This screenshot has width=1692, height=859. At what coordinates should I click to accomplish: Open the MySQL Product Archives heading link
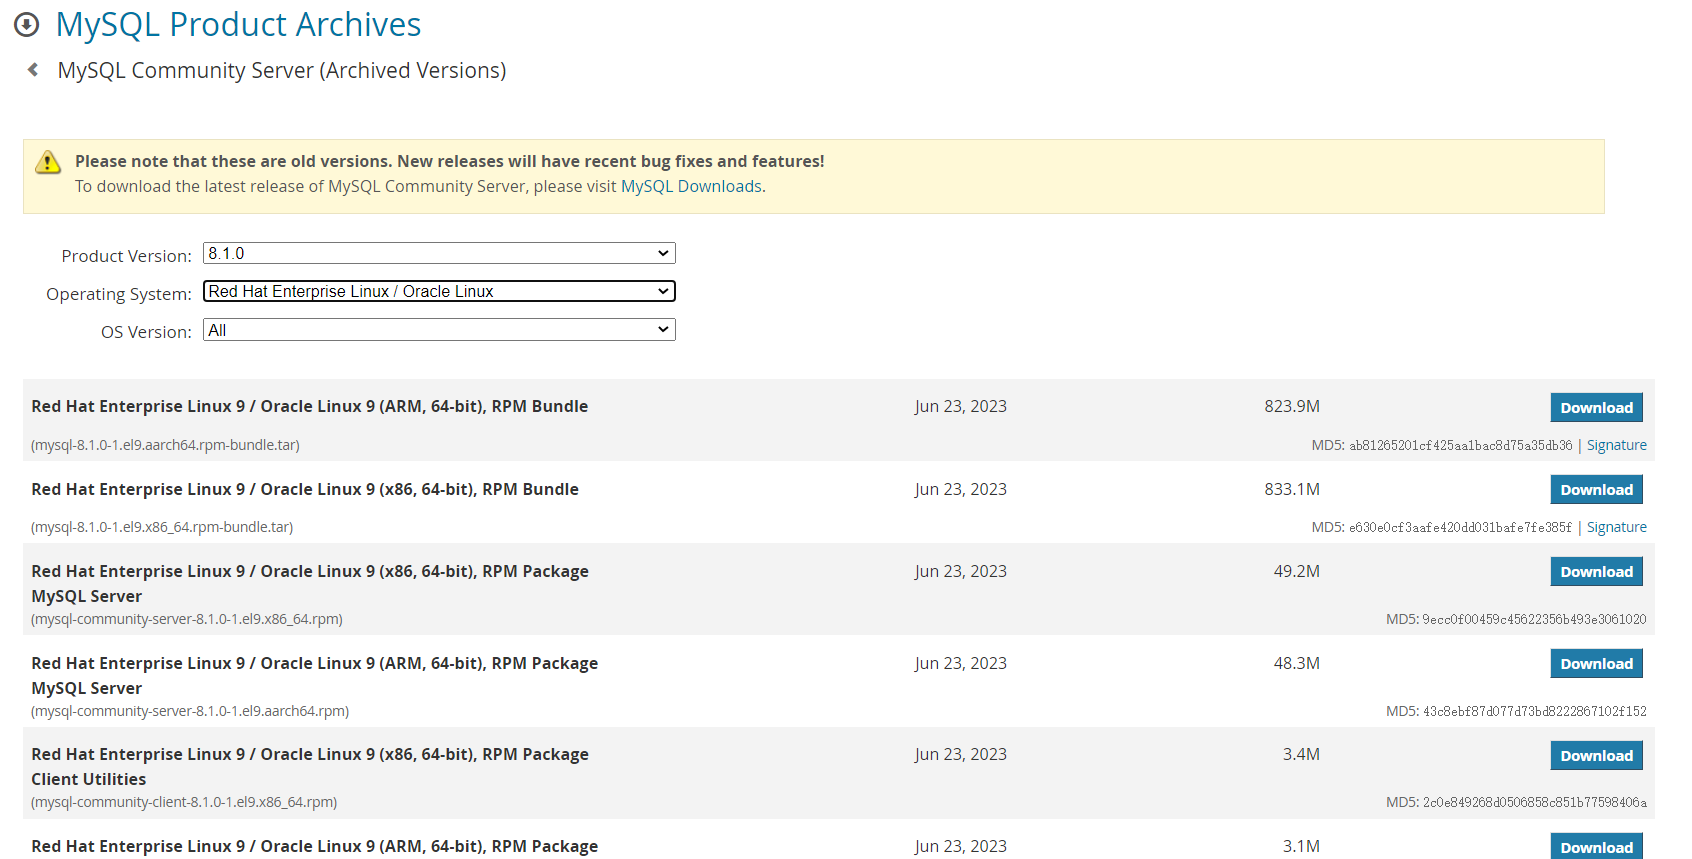[238, 25]
